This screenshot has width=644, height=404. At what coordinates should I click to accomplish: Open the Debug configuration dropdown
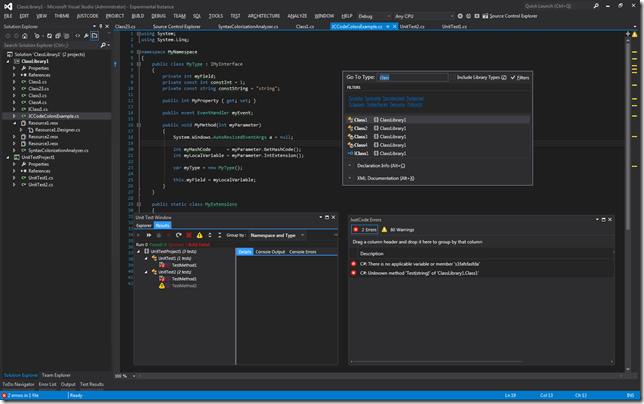pyautogui.click(x=372, y=17)
